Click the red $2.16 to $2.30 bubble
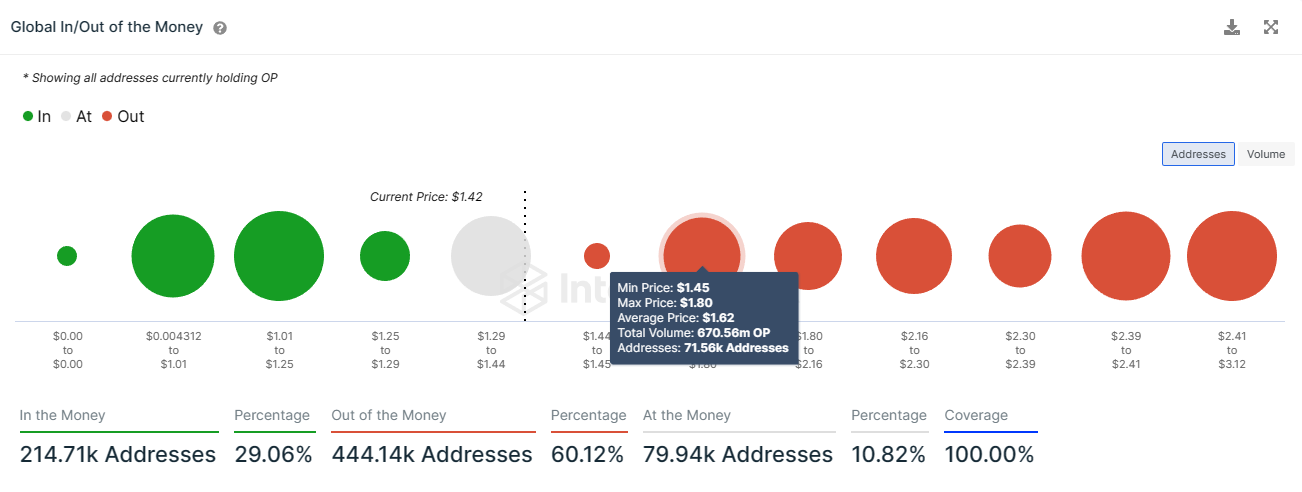 [x=914, y=256]
